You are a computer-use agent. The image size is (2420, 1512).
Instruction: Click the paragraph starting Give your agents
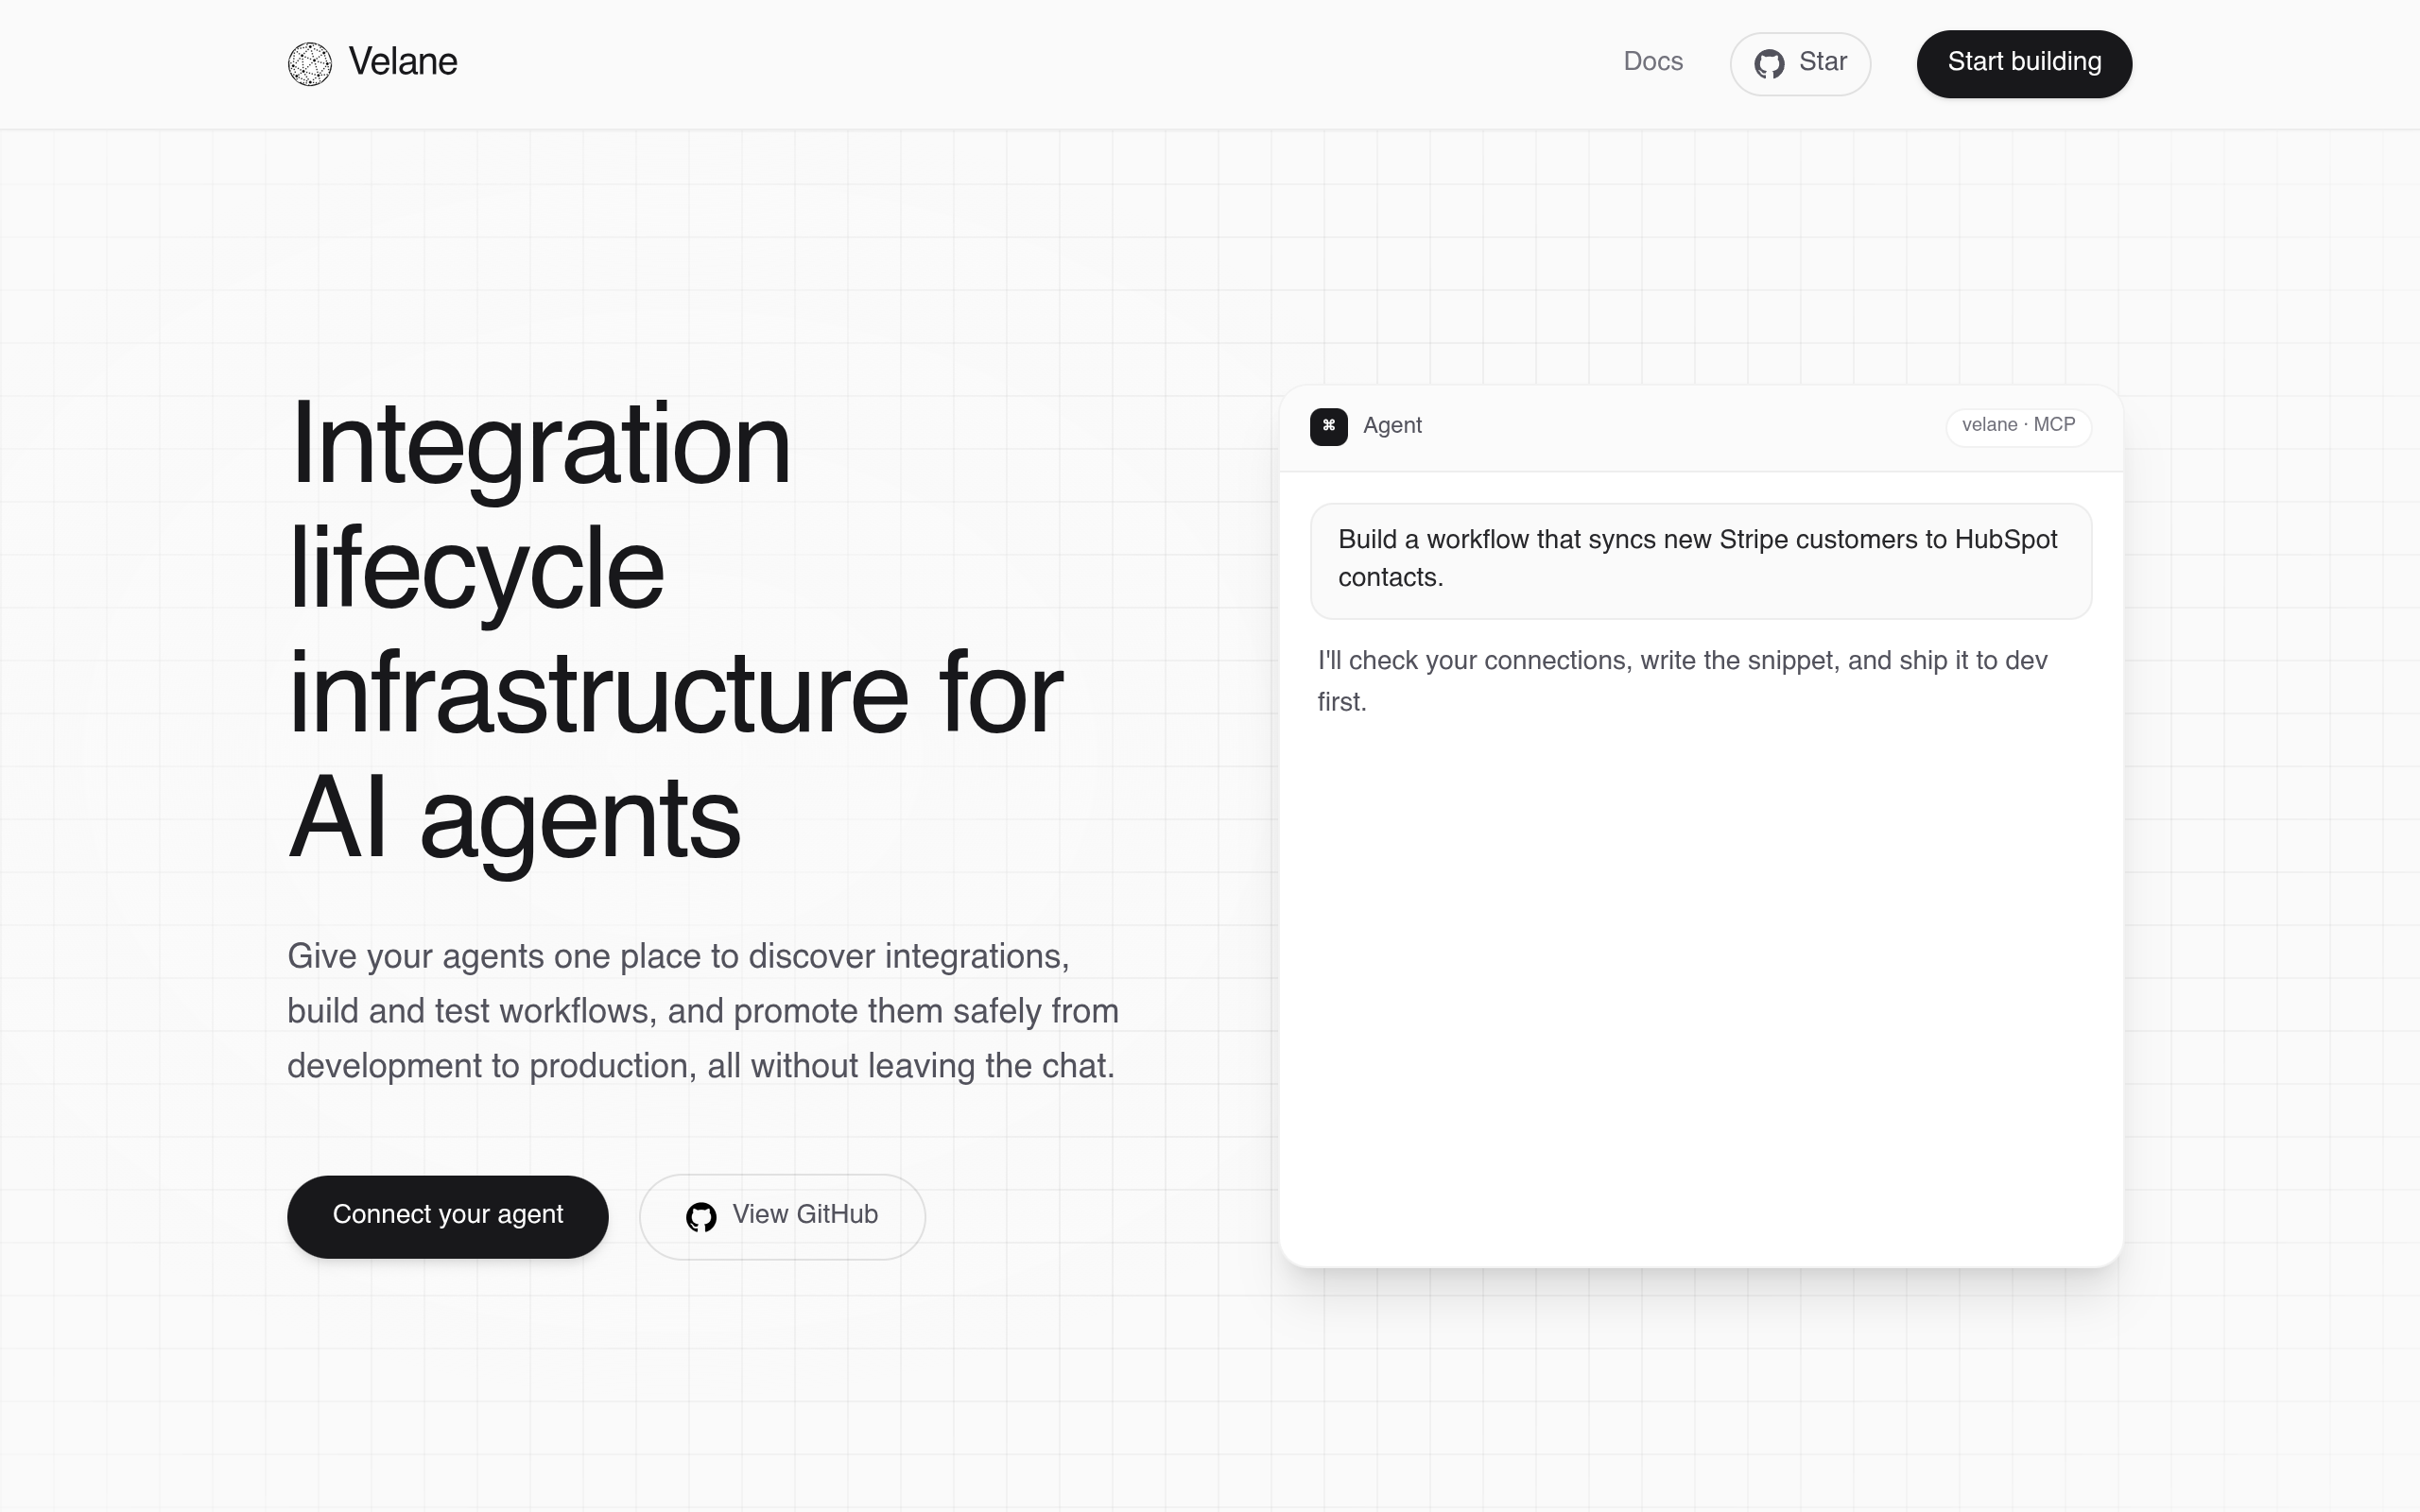(x=703, y=1011)
